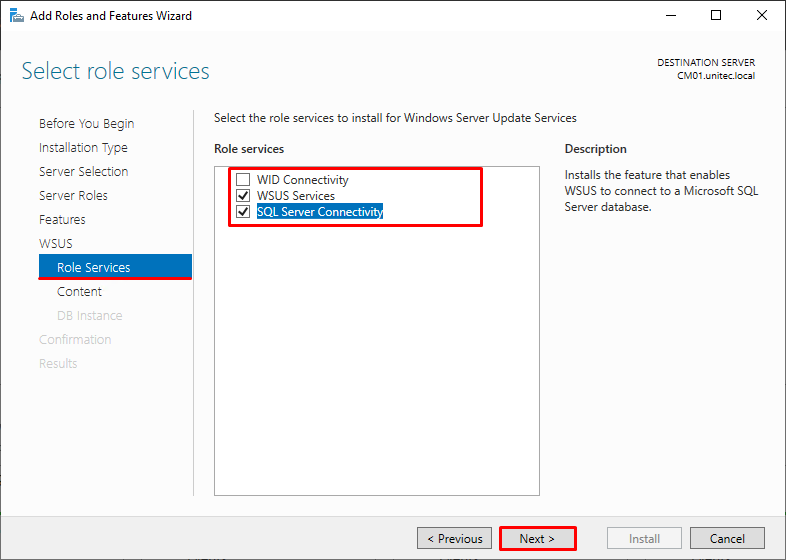Maximize the wizard window
This screenshot has width=786, height=560.
716,16
